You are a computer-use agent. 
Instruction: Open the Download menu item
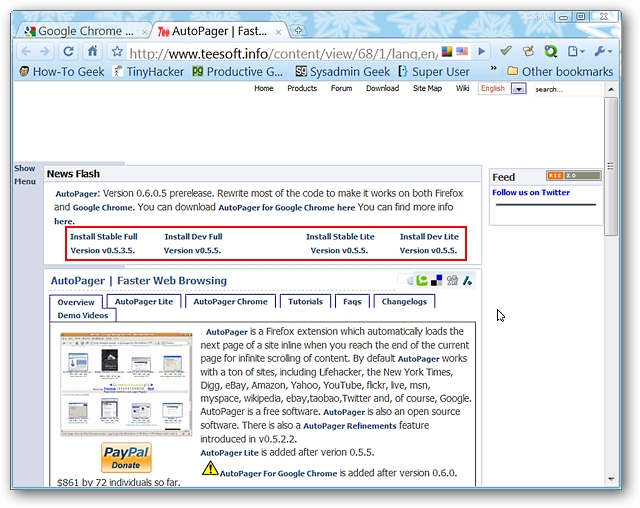click(382, 88)
